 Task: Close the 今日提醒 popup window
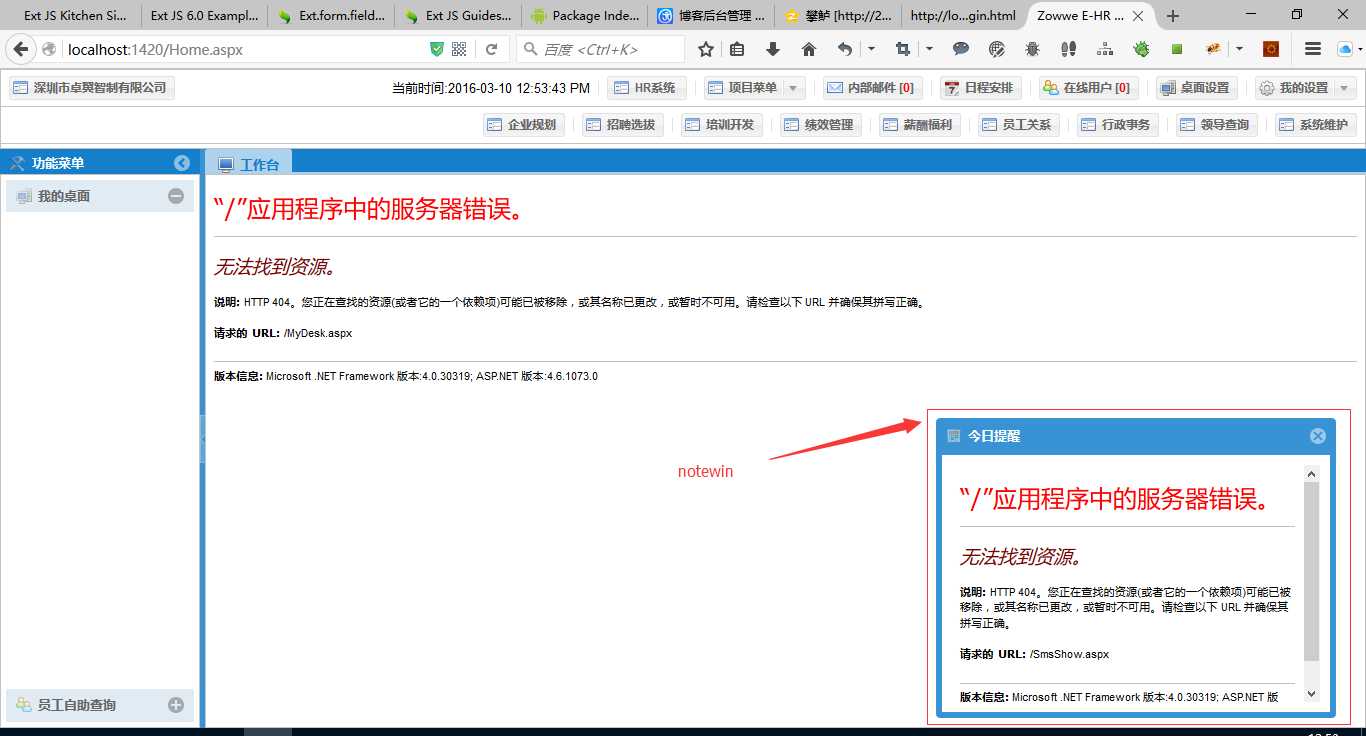[x=1318, y=436]
